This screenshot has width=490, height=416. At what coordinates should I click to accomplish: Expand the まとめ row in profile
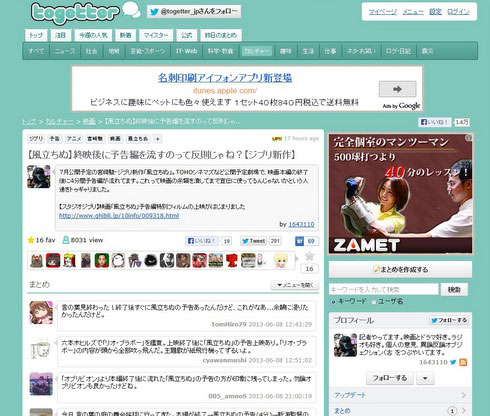(x=400, y=410)
